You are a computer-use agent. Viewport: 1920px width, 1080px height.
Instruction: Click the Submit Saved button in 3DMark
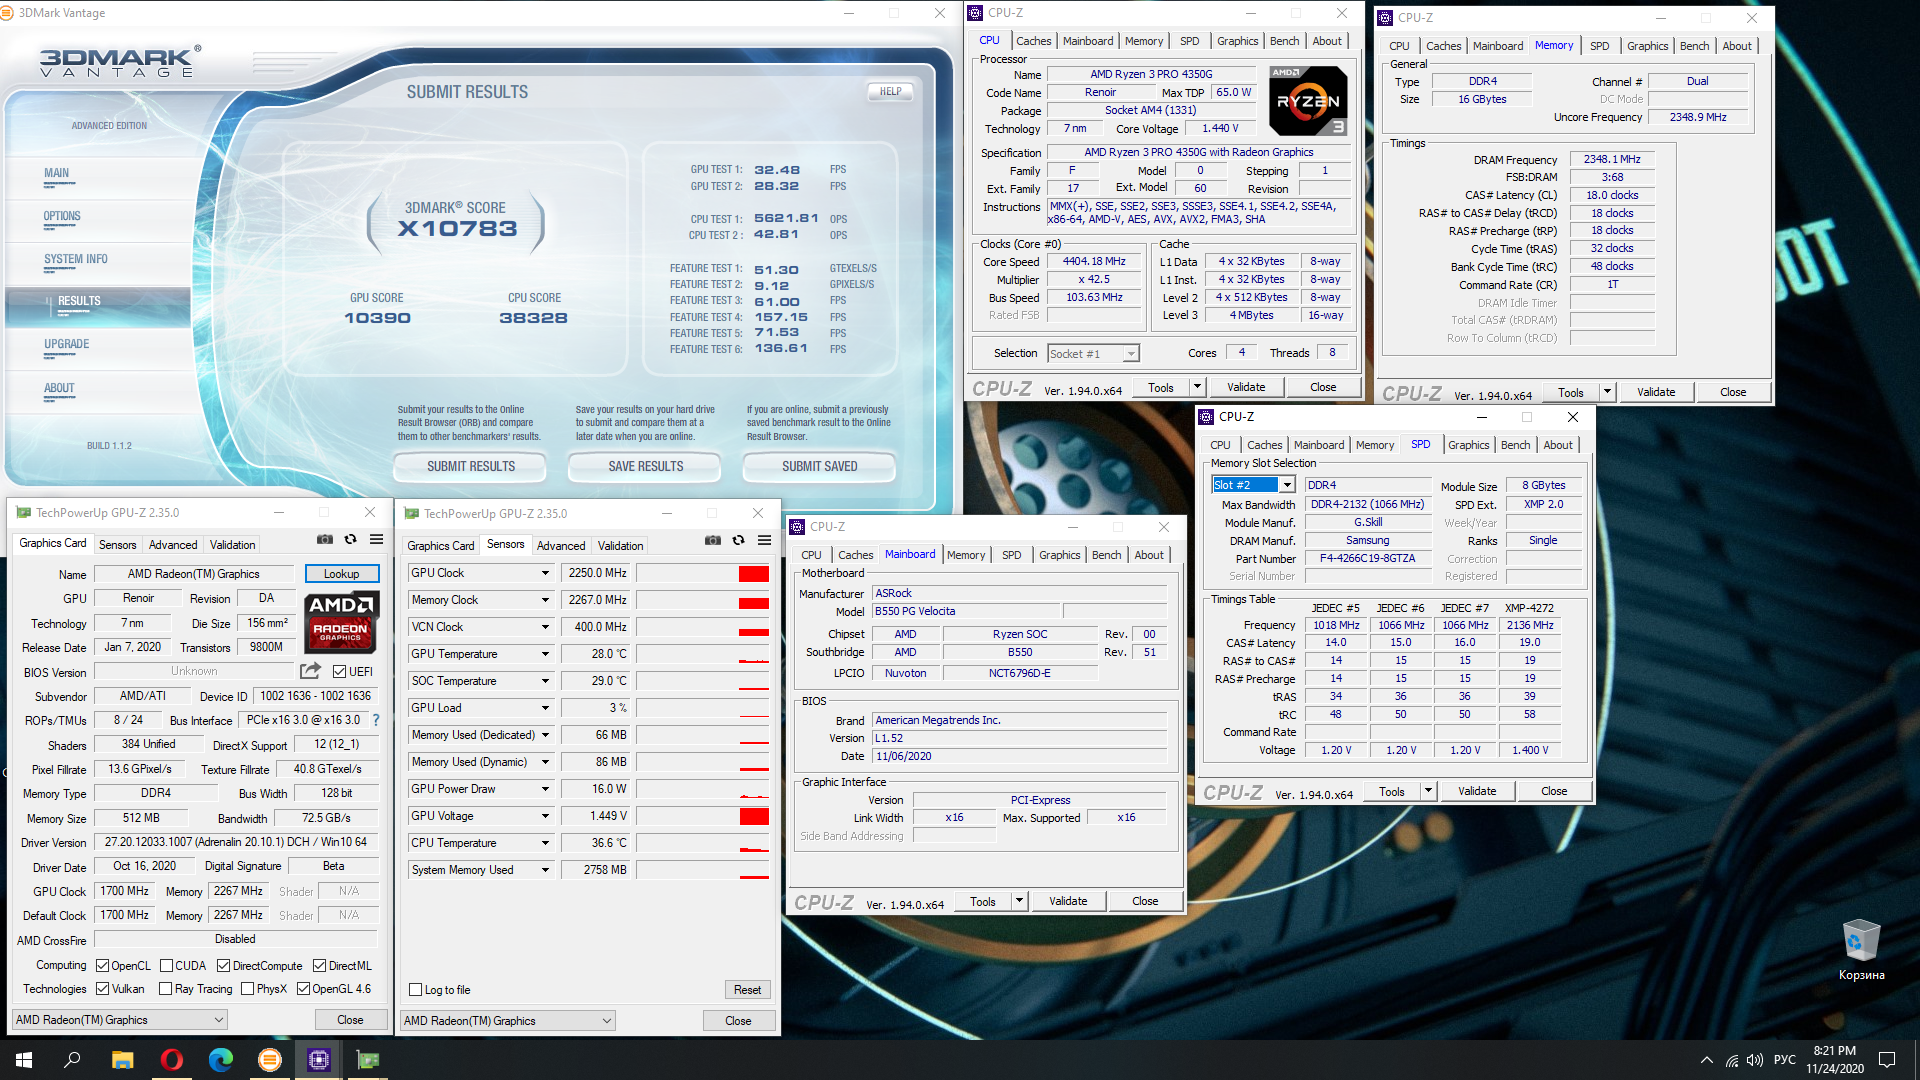(819, 466)
